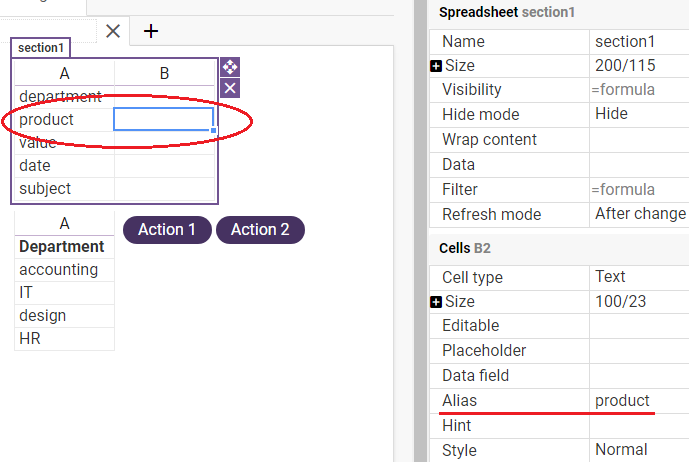
Task: Open the Refresh mode After change dropdown
Action: (639, 214)
